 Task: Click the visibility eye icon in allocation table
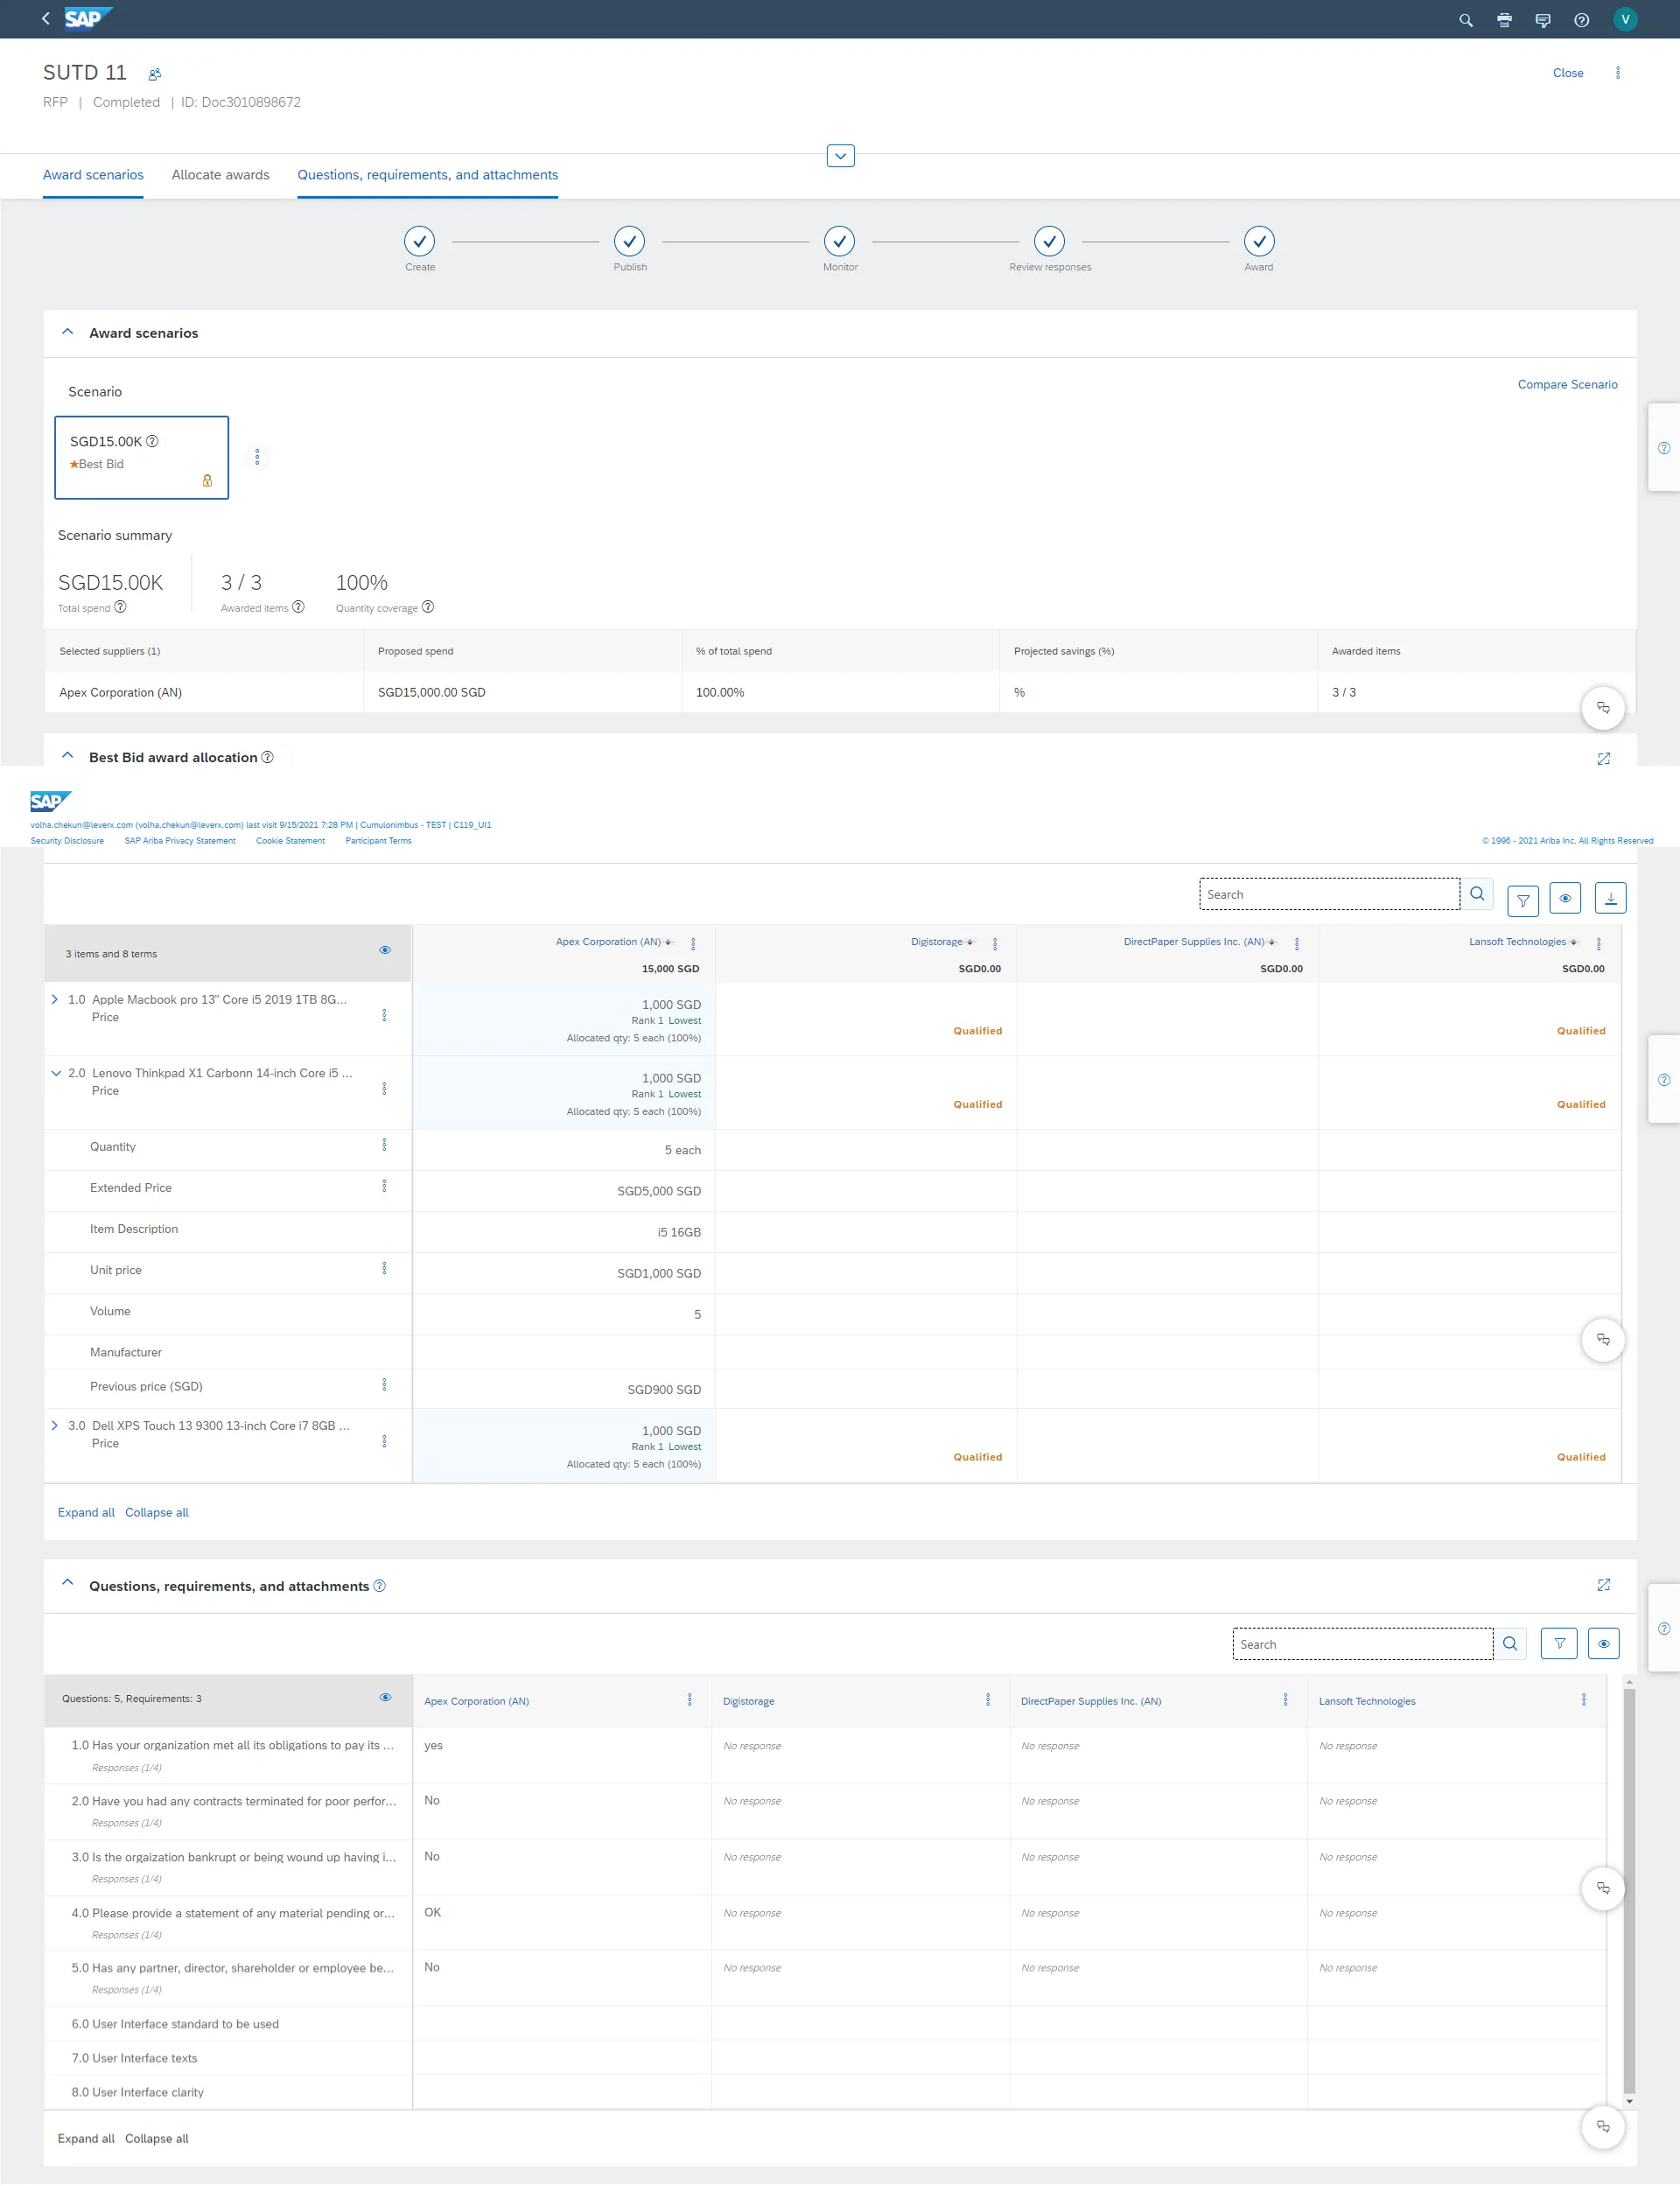click(x=385, y=953)
